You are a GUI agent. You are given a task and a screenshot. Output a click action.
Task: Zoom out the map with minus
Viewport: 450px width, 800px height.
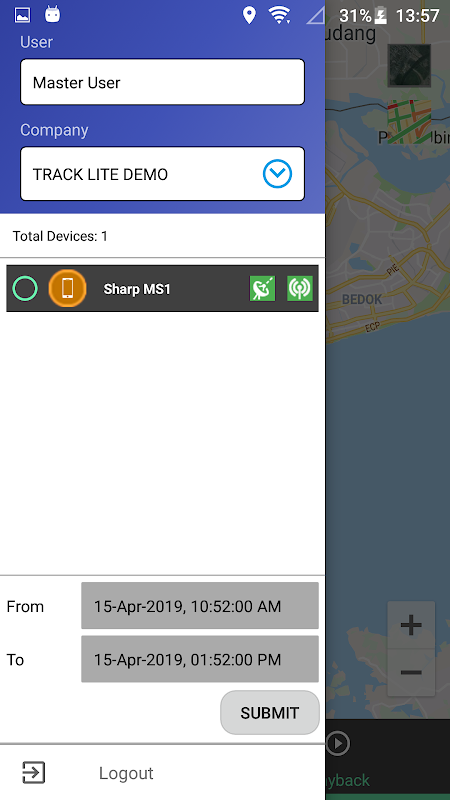point(411,672)
